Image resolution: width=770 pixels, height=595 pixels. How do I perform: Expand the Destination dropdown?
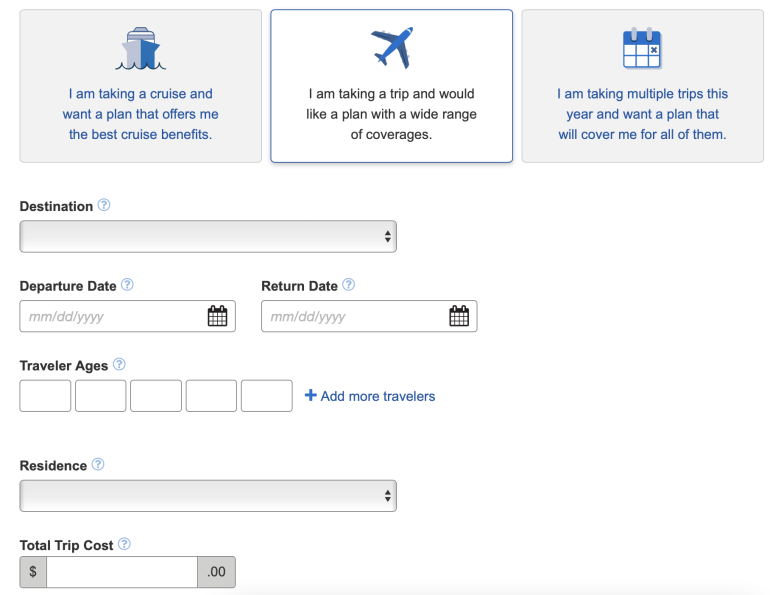pos(208,236)
